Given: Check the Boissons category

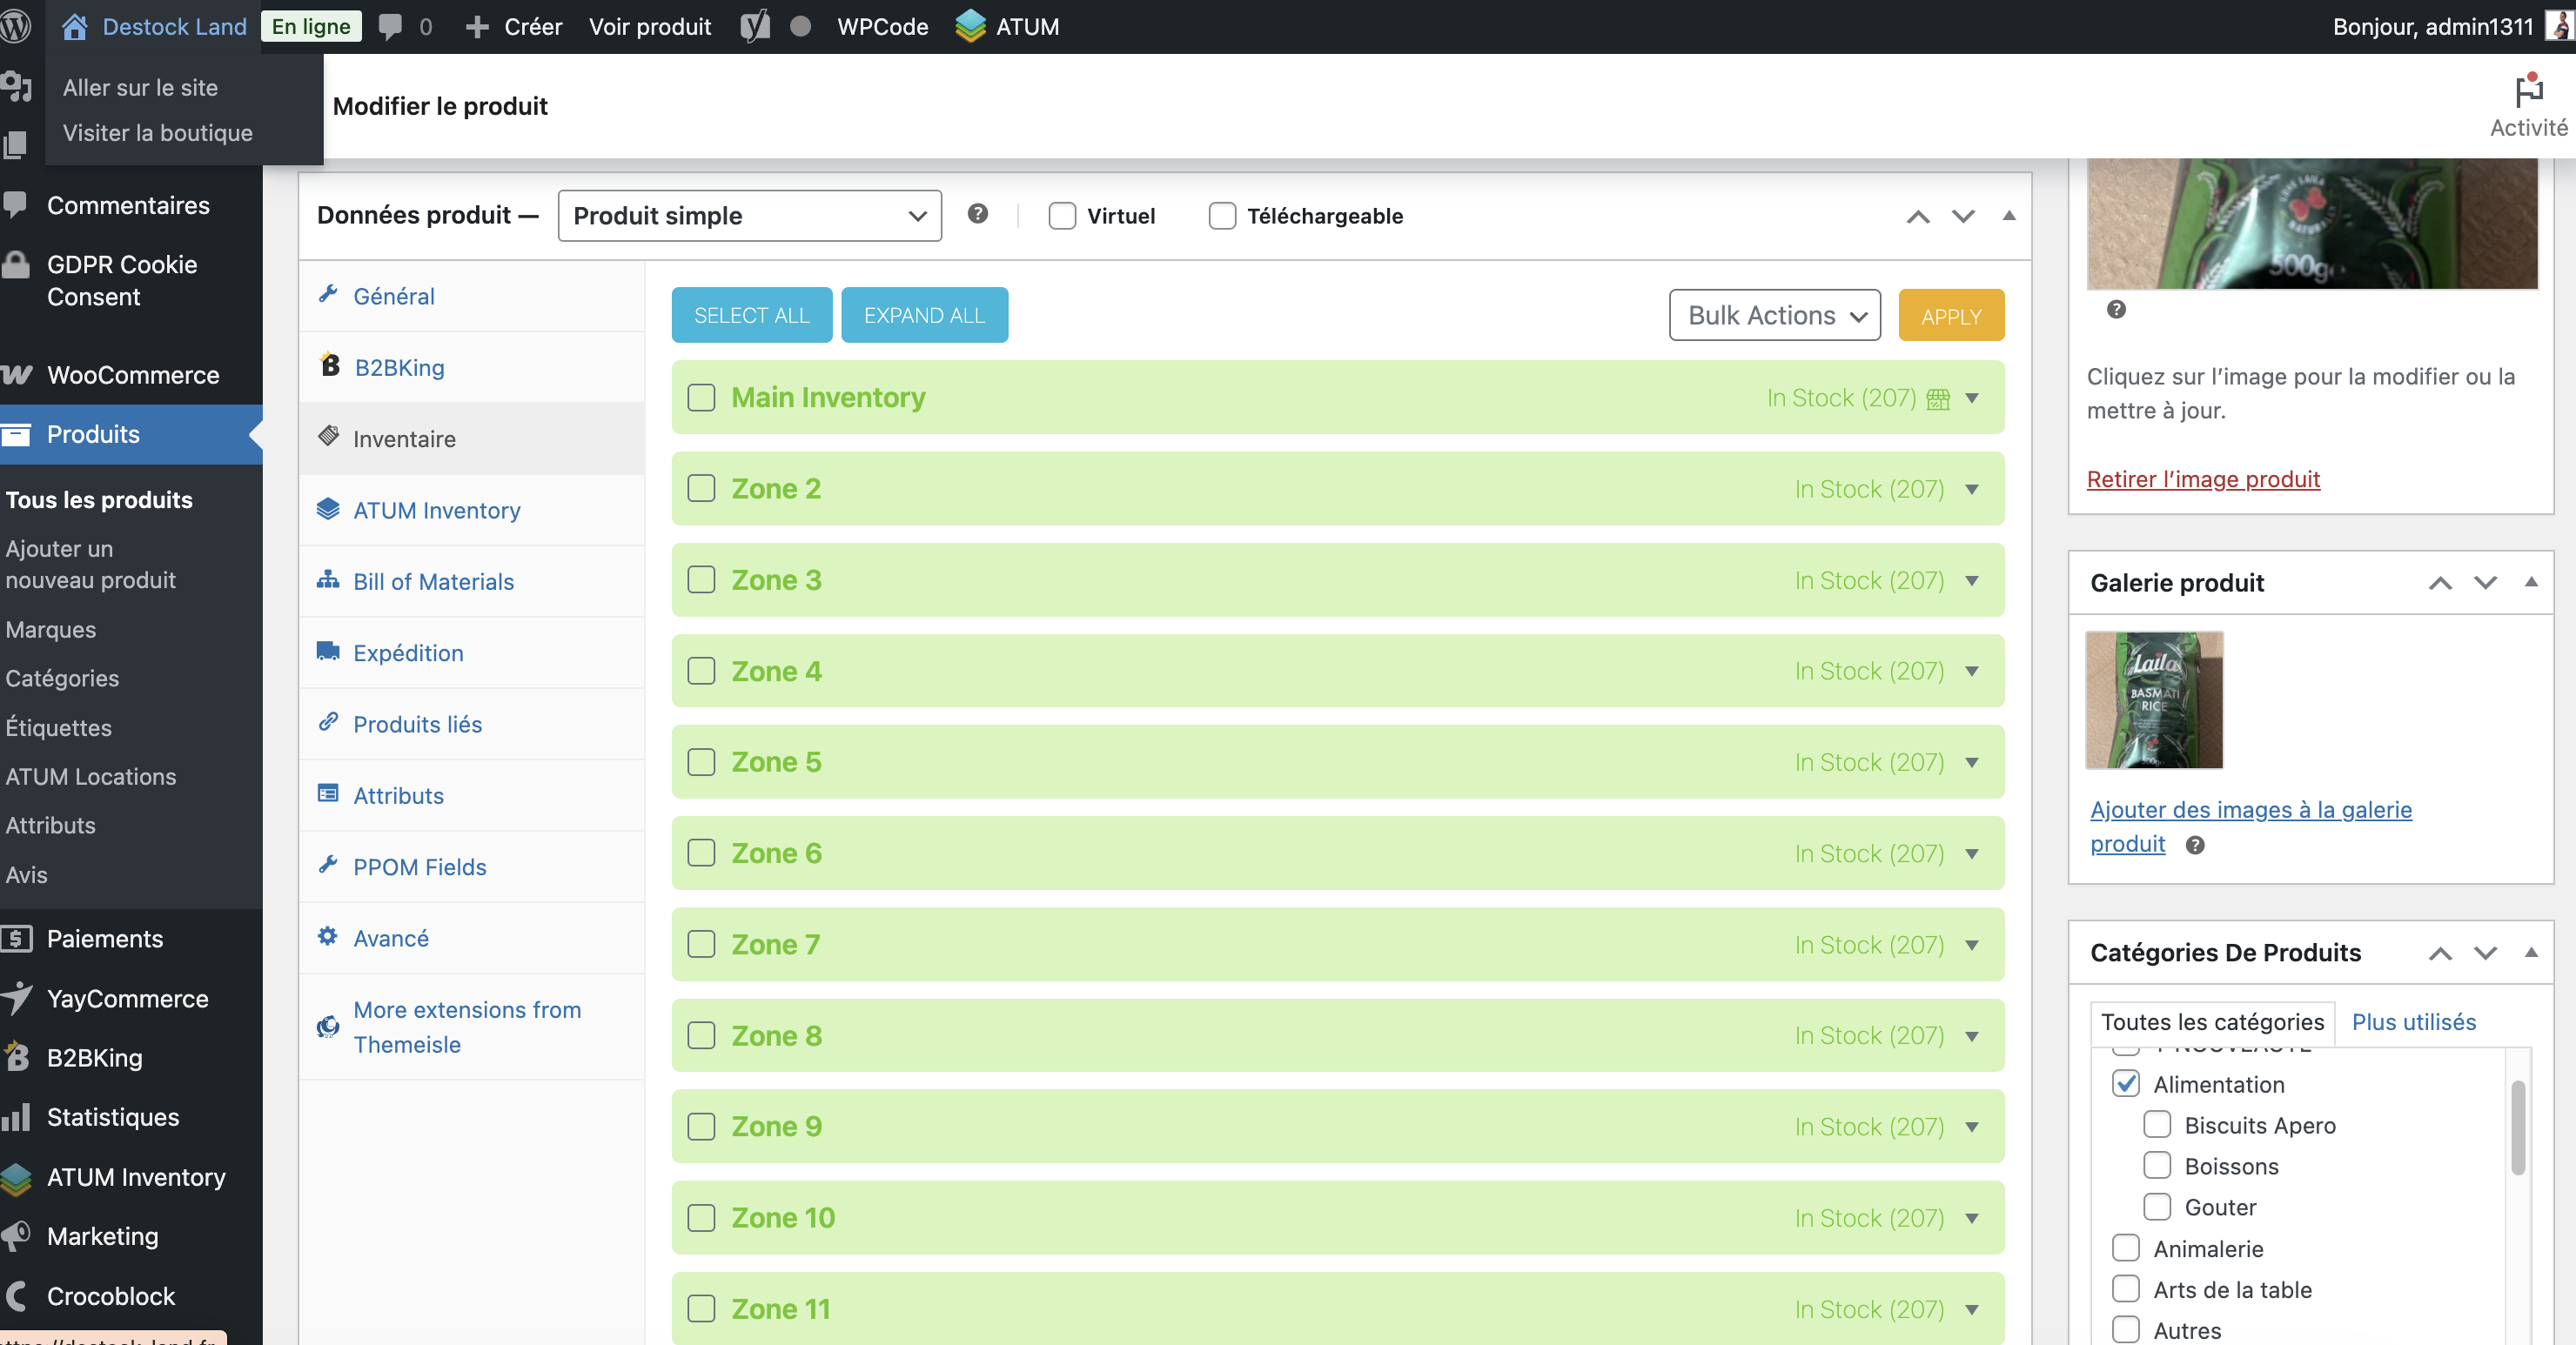Looking at the screenshot, I should pyautogui.click(x=2157, y=1166).
